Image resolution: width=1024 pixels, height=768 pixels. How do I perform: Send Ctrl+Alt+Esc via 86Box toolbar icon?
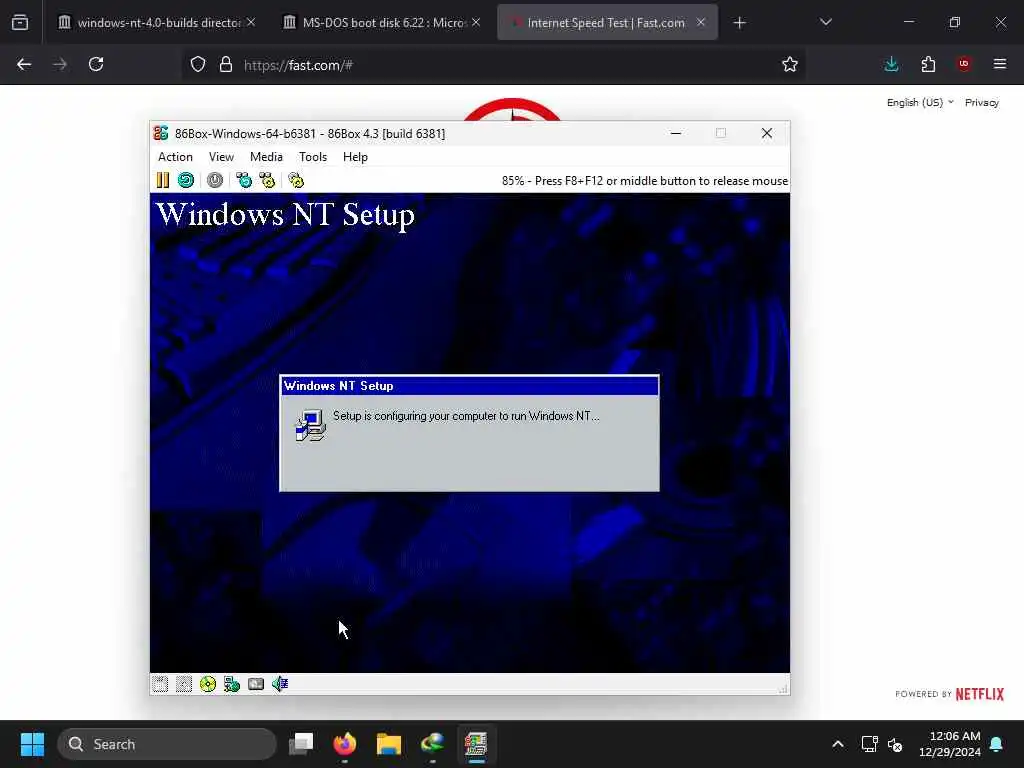[267, 180]
